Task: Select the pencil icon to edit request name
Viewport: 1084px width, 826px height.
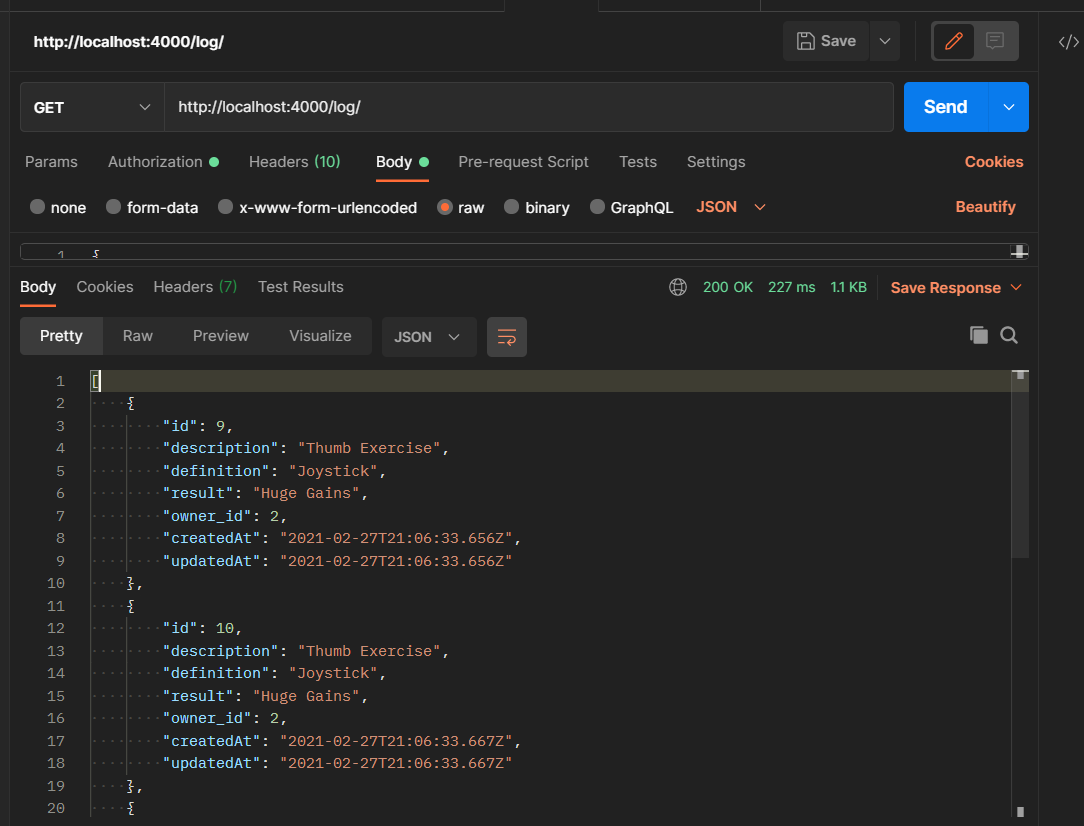Action: (952, 40)
